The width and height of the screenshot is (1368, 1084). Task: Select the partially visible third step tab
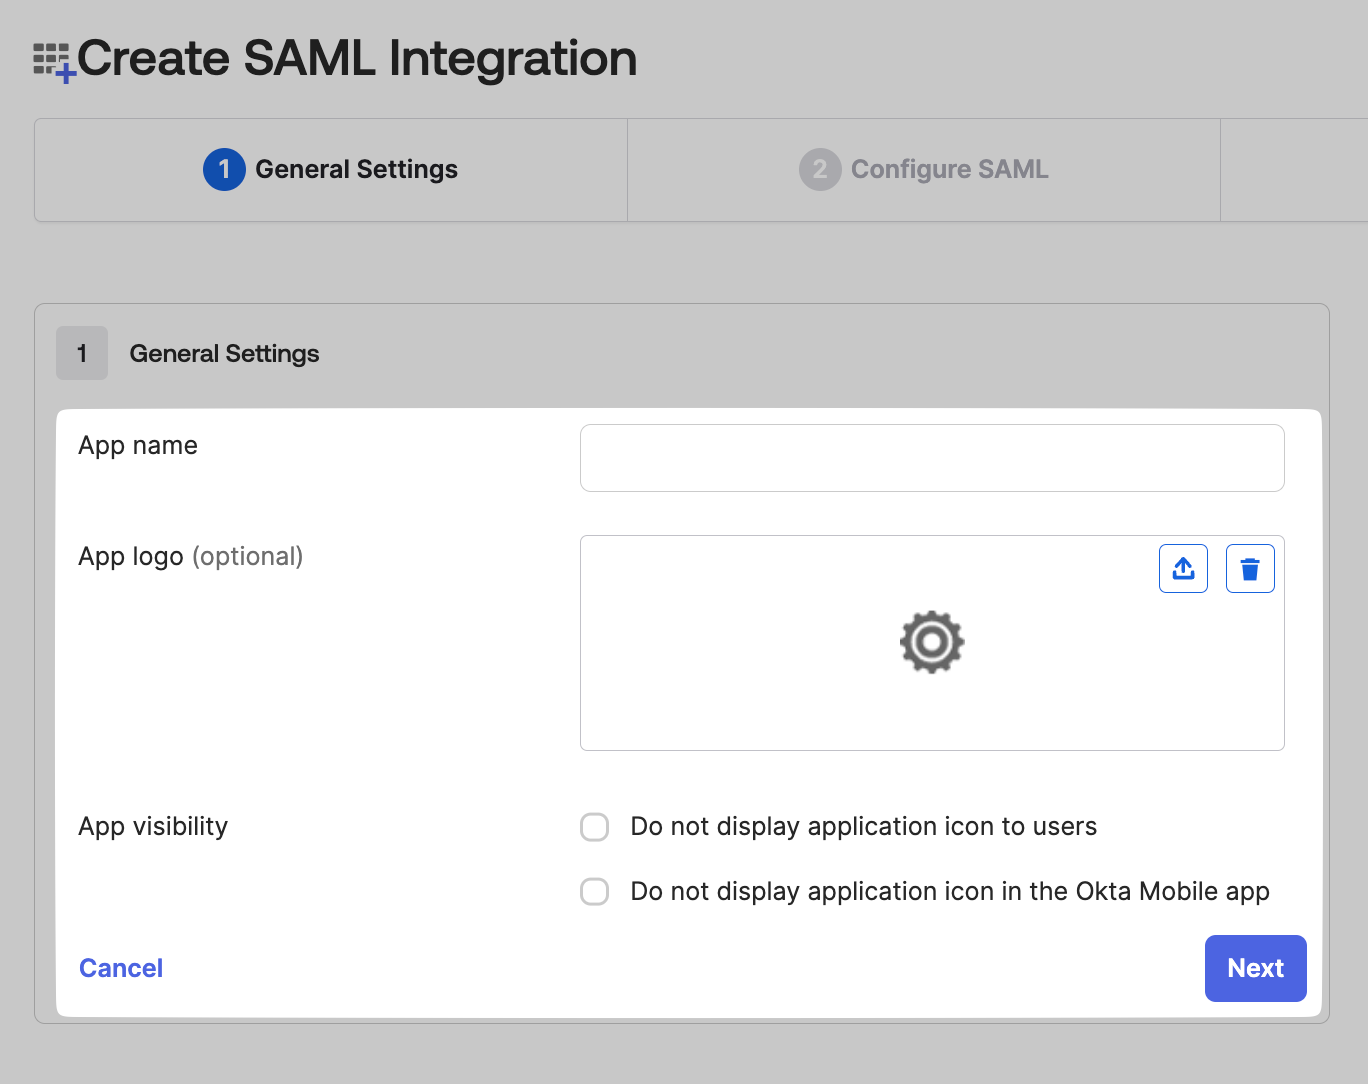[x=1294, y=170]
